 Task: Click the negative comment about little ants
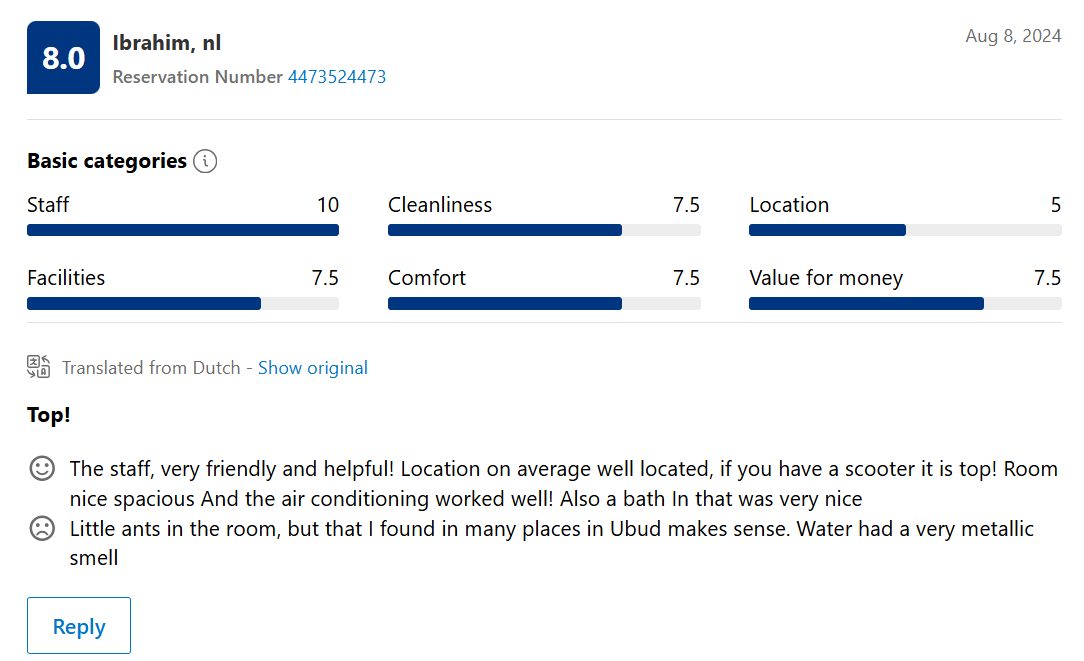[552, 543]
